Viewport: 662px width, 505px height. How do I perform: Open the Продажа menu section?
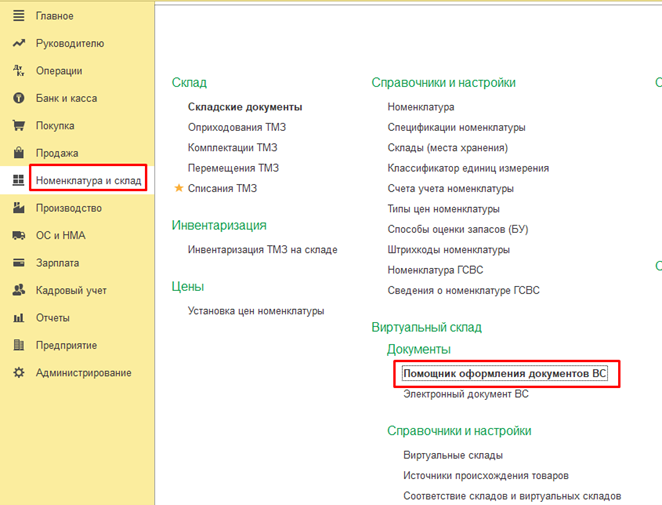[56, 153]
